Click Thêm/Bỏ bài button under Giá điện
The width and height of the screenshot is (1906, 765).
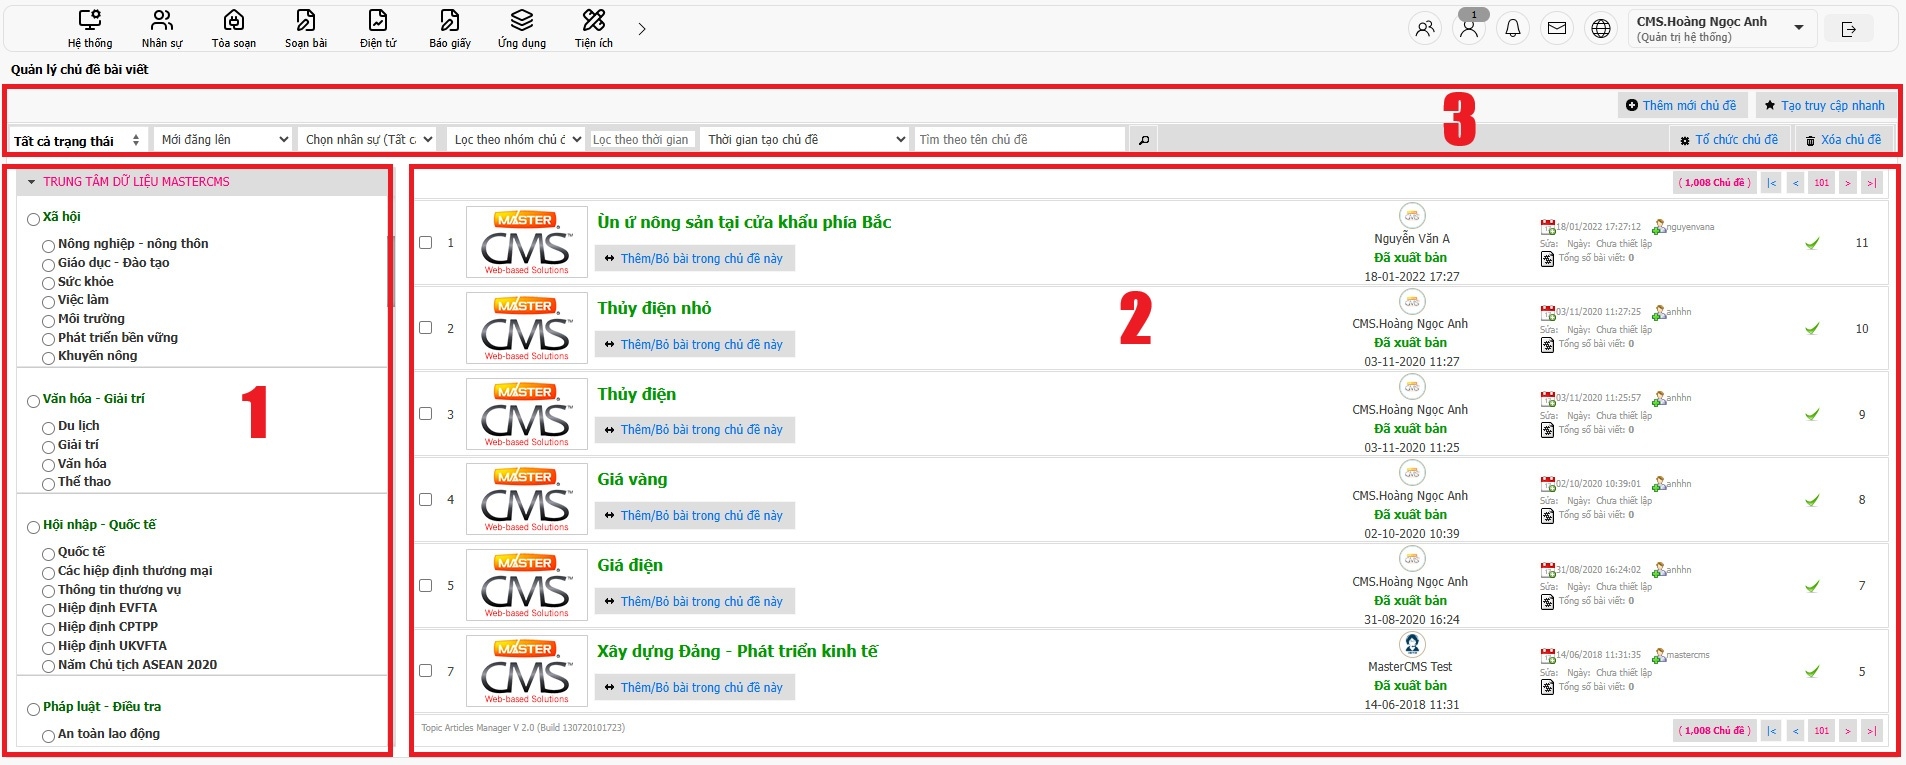(x=695, y=602)
